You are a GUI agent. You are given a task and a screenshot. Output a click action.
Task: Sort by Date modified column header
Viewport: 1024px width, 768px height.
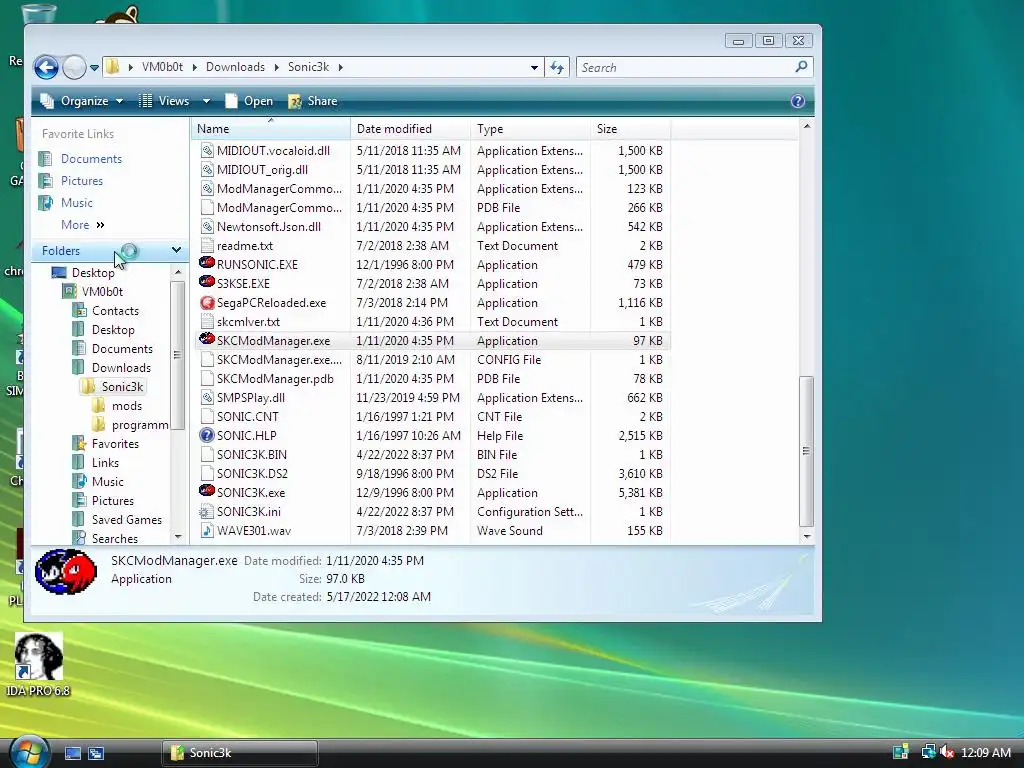coord(410,129)
